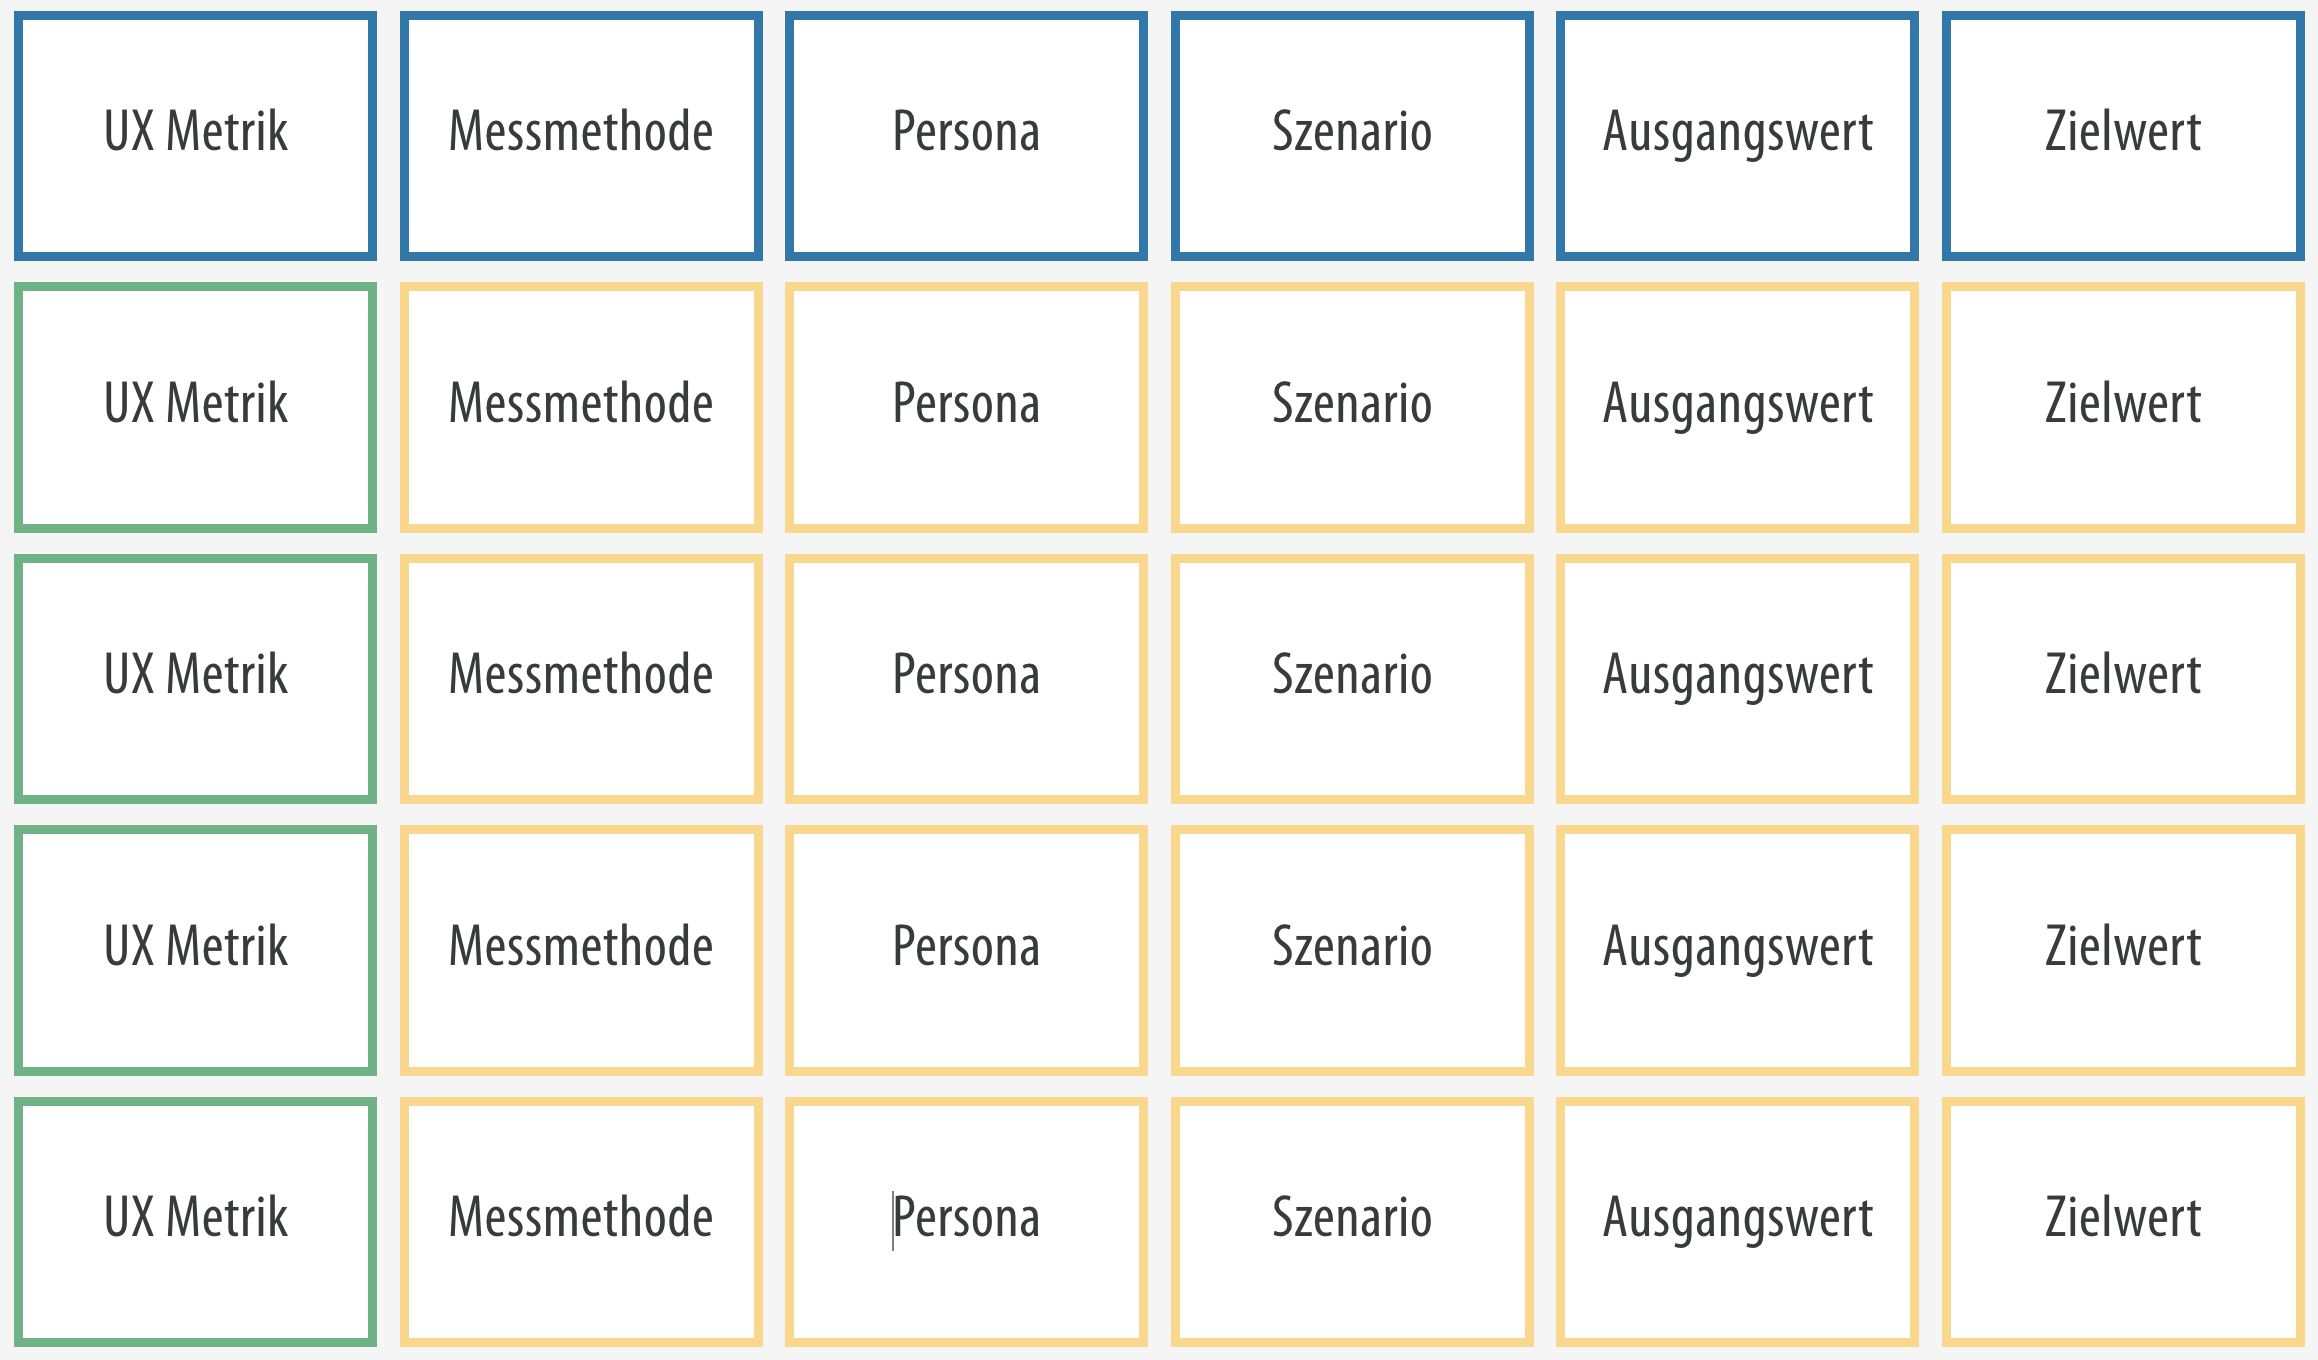
Task: Select the first green-bordered UX Metrik box
Action: 196,407
